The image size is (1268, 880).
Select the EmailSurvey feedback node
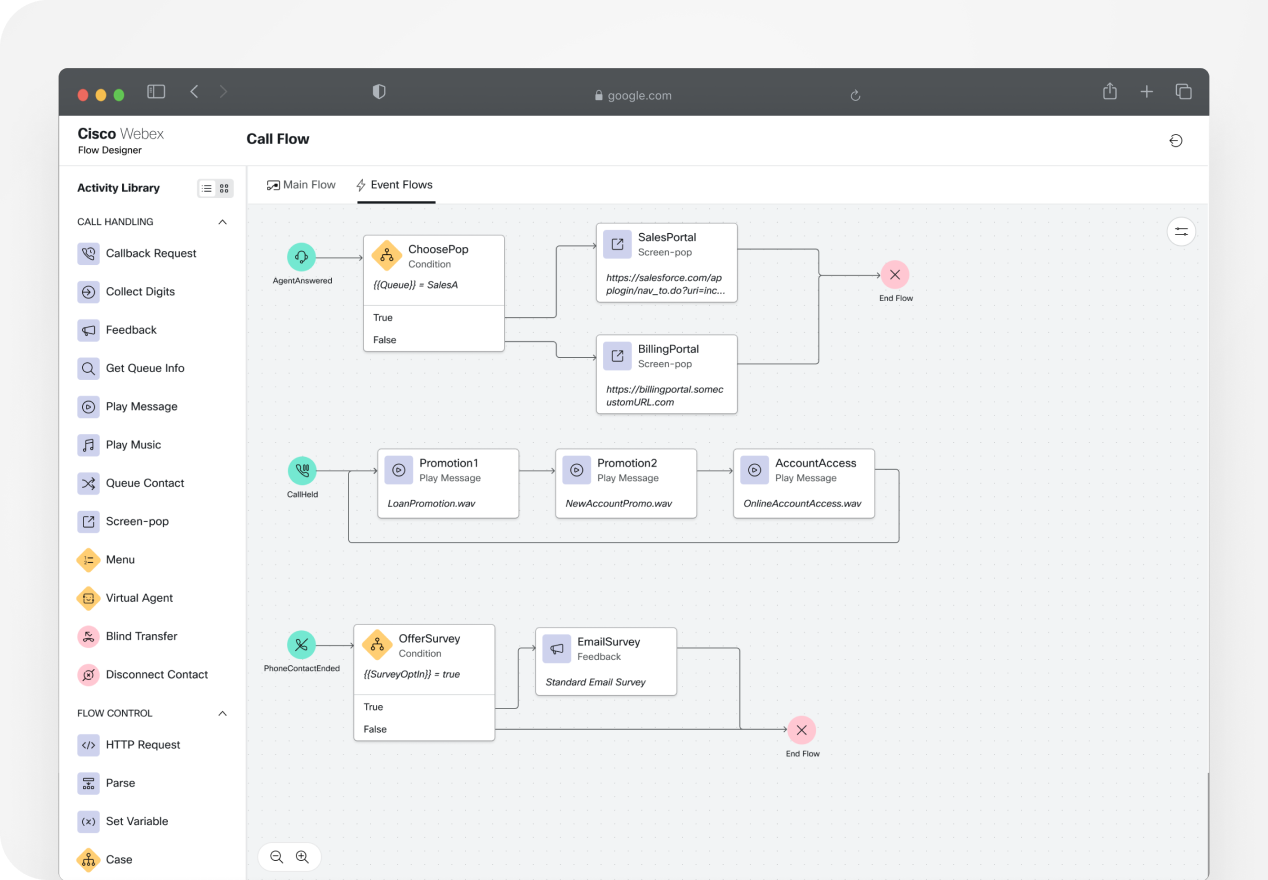coord(606,662)
